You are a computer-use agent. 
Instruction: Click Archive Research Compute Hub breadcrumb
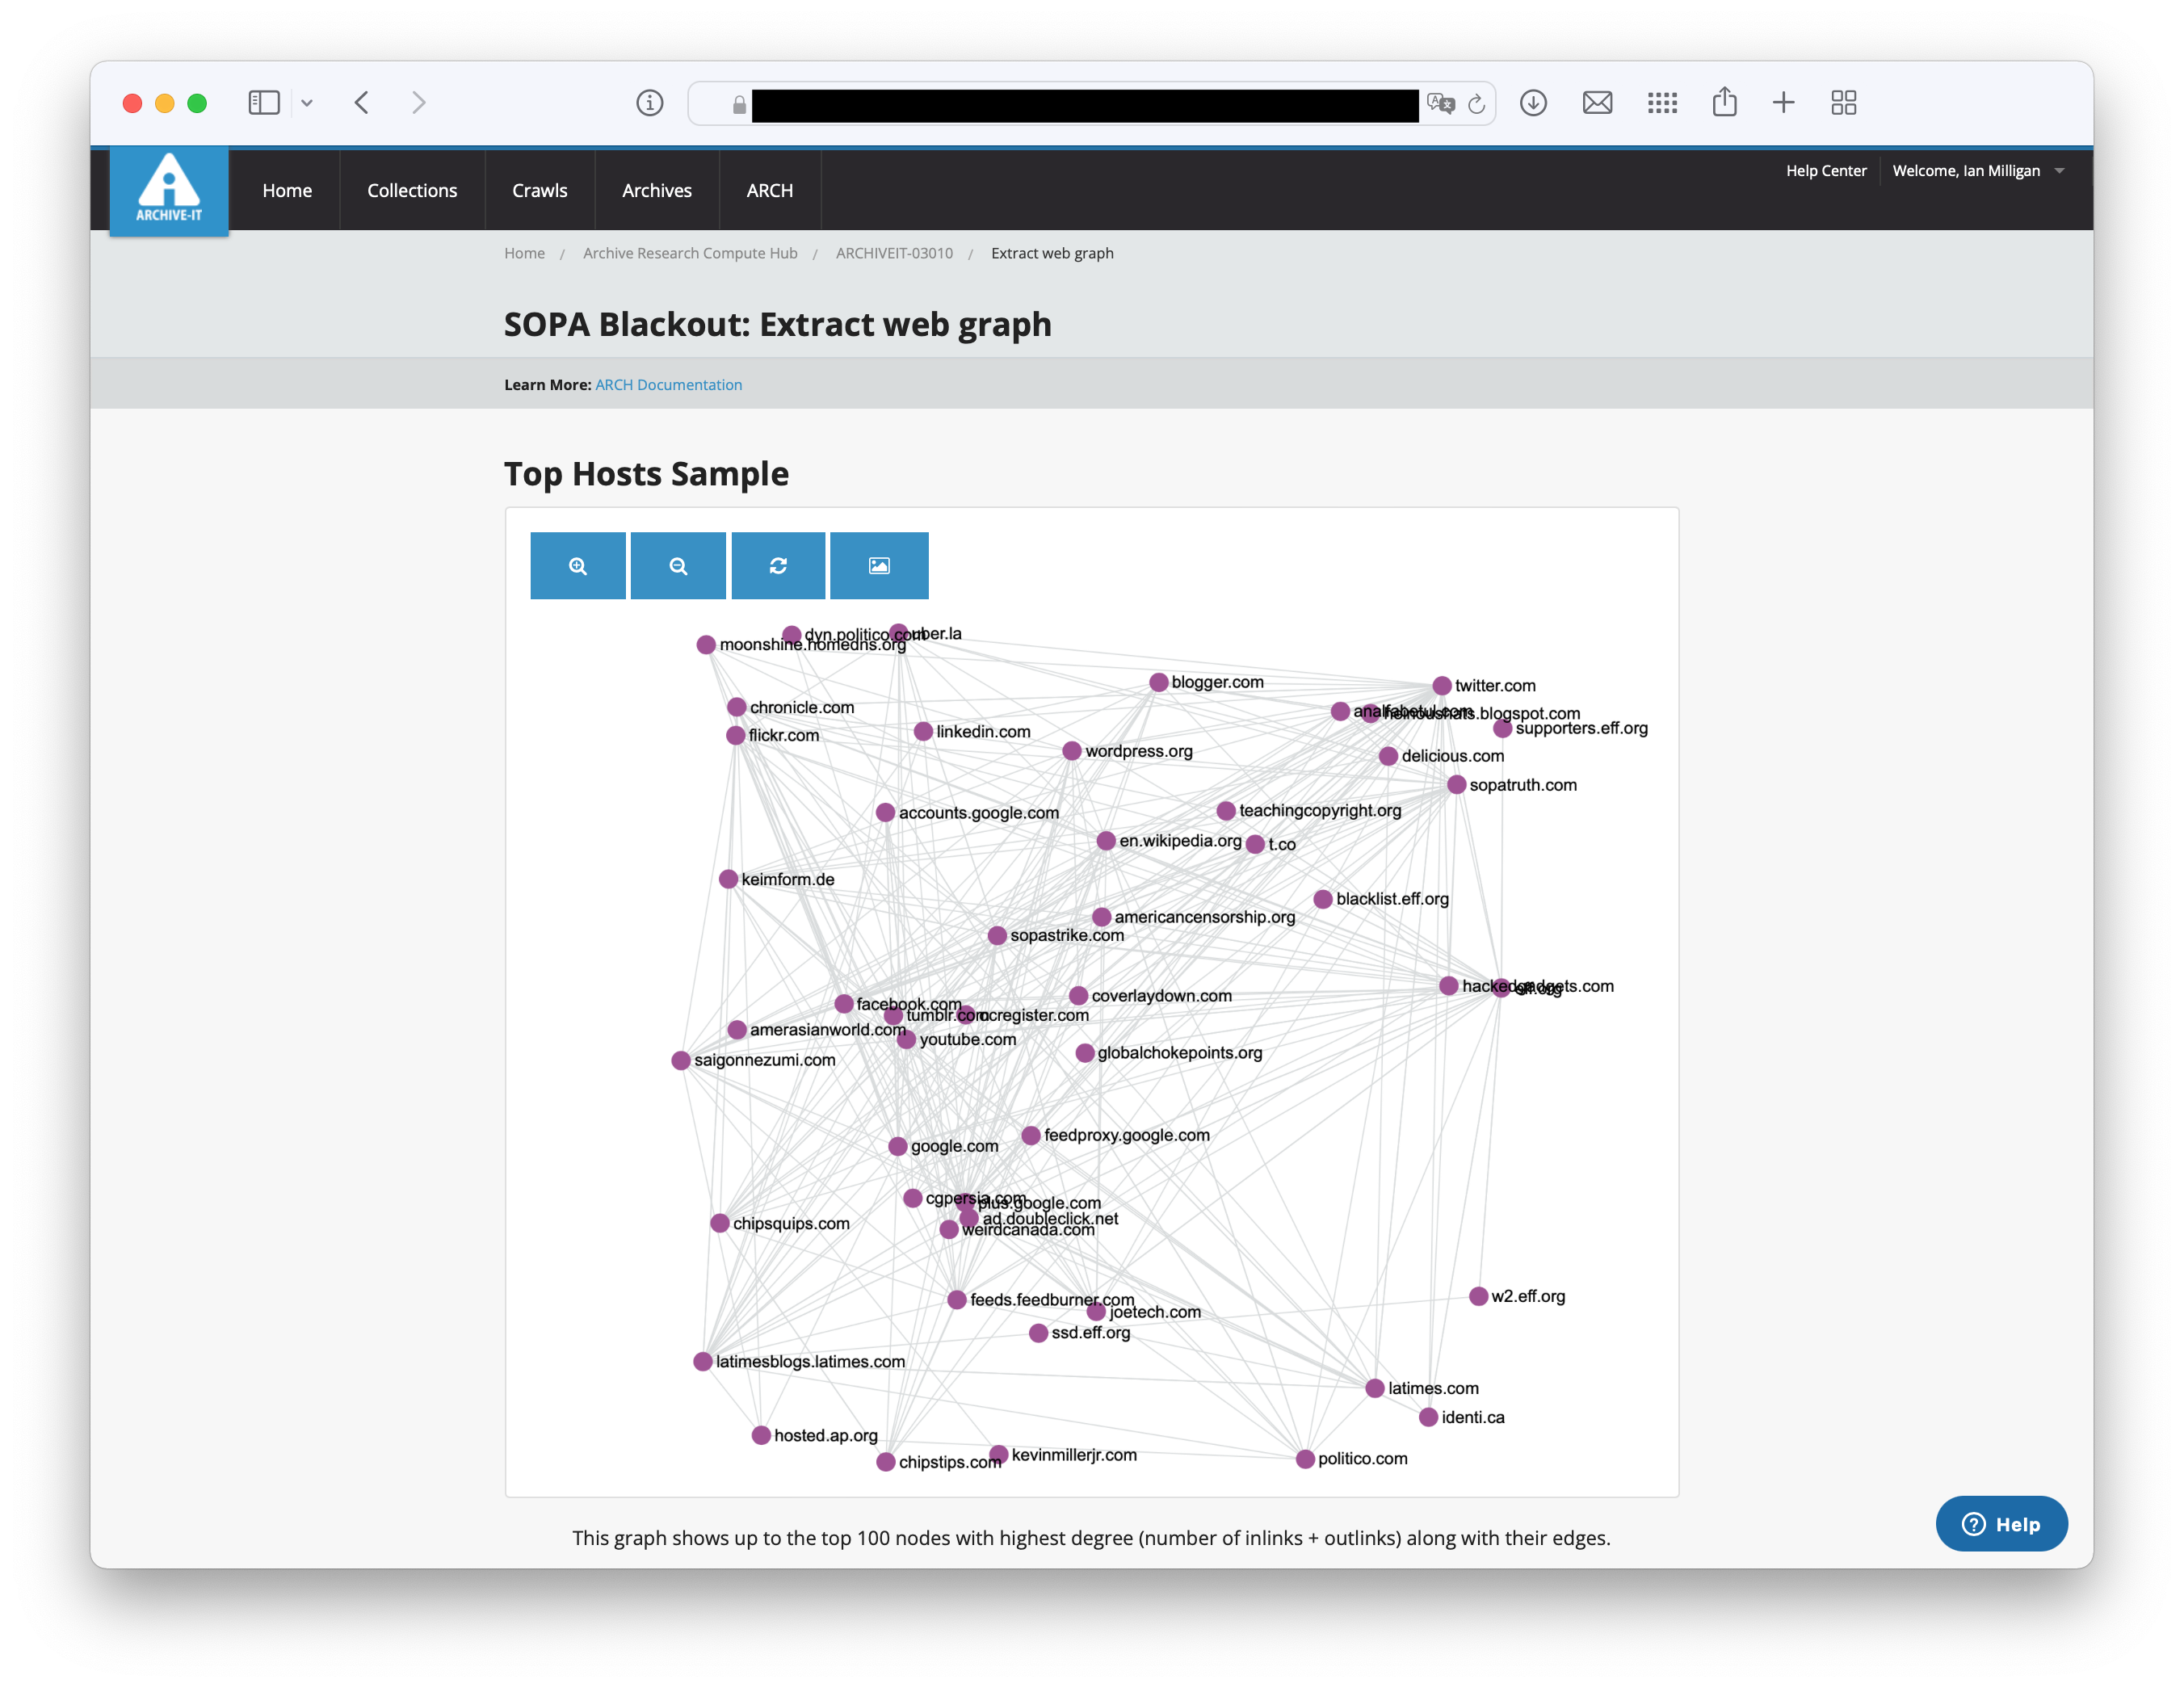coord(690,253)
